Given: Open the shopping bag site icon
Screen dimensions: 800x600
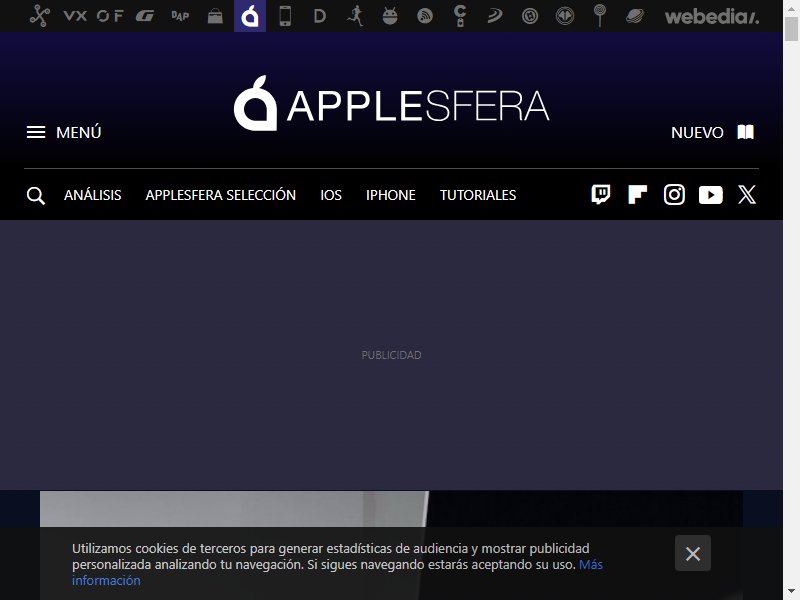Looking at the screenshot, I should tap(215, 16).
